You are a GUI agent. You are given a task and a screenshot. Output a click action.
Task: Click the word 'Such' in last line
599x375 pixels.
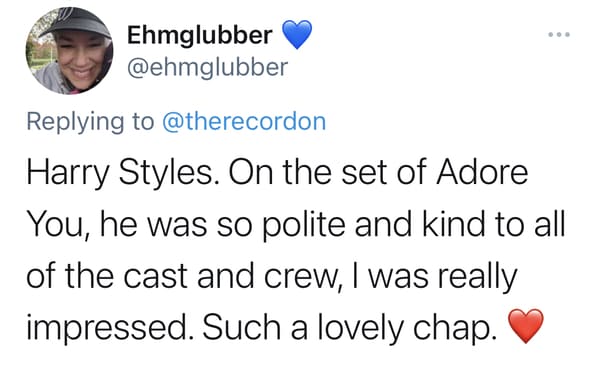pyautogui.click(x=241, y=327)
